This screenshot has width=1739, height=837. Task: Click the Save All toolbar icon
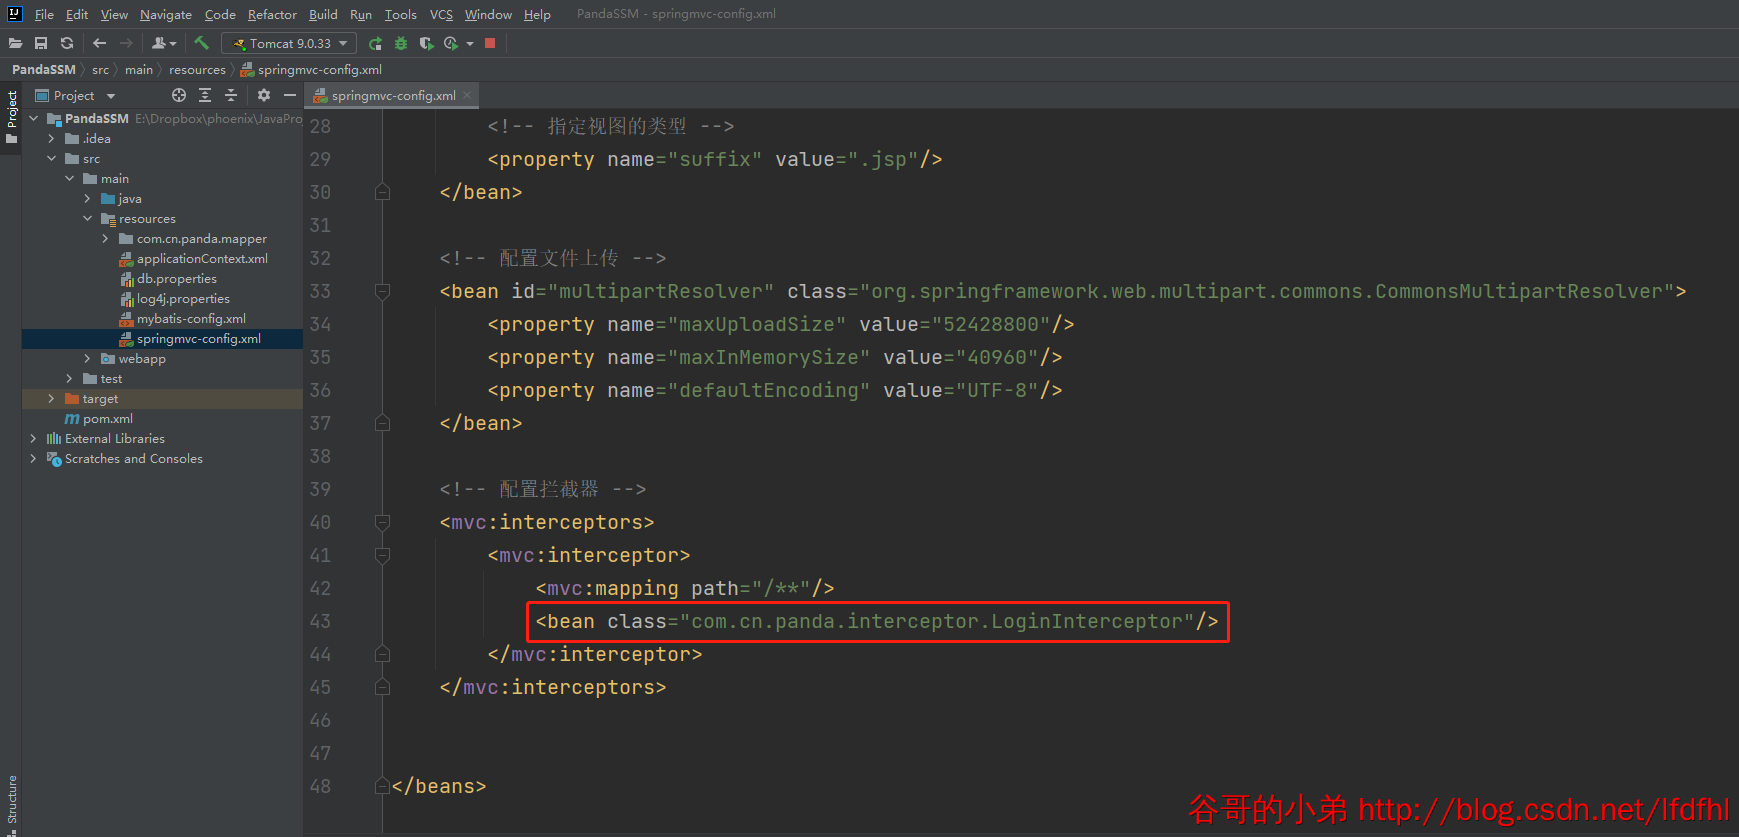pyautogui.click(x=41, y=43)
